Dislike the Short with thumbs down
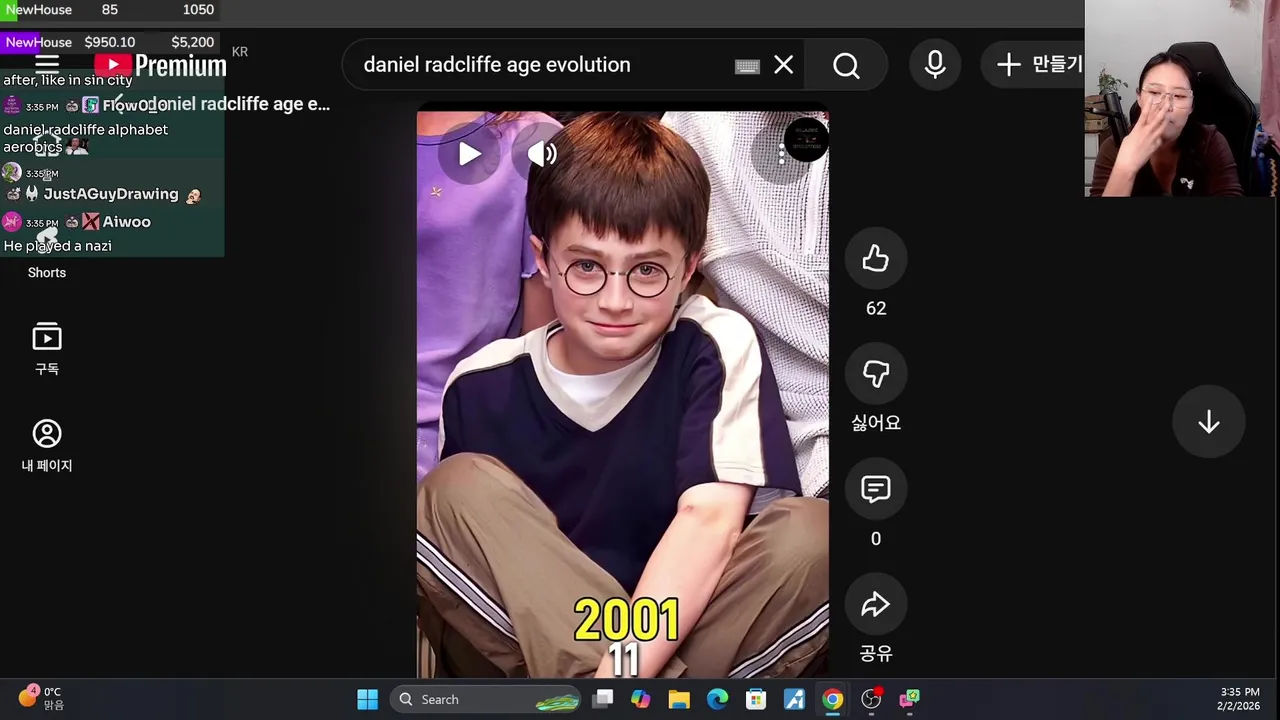1280x720 pixels. pyautogui.click(x=875, y=374)
